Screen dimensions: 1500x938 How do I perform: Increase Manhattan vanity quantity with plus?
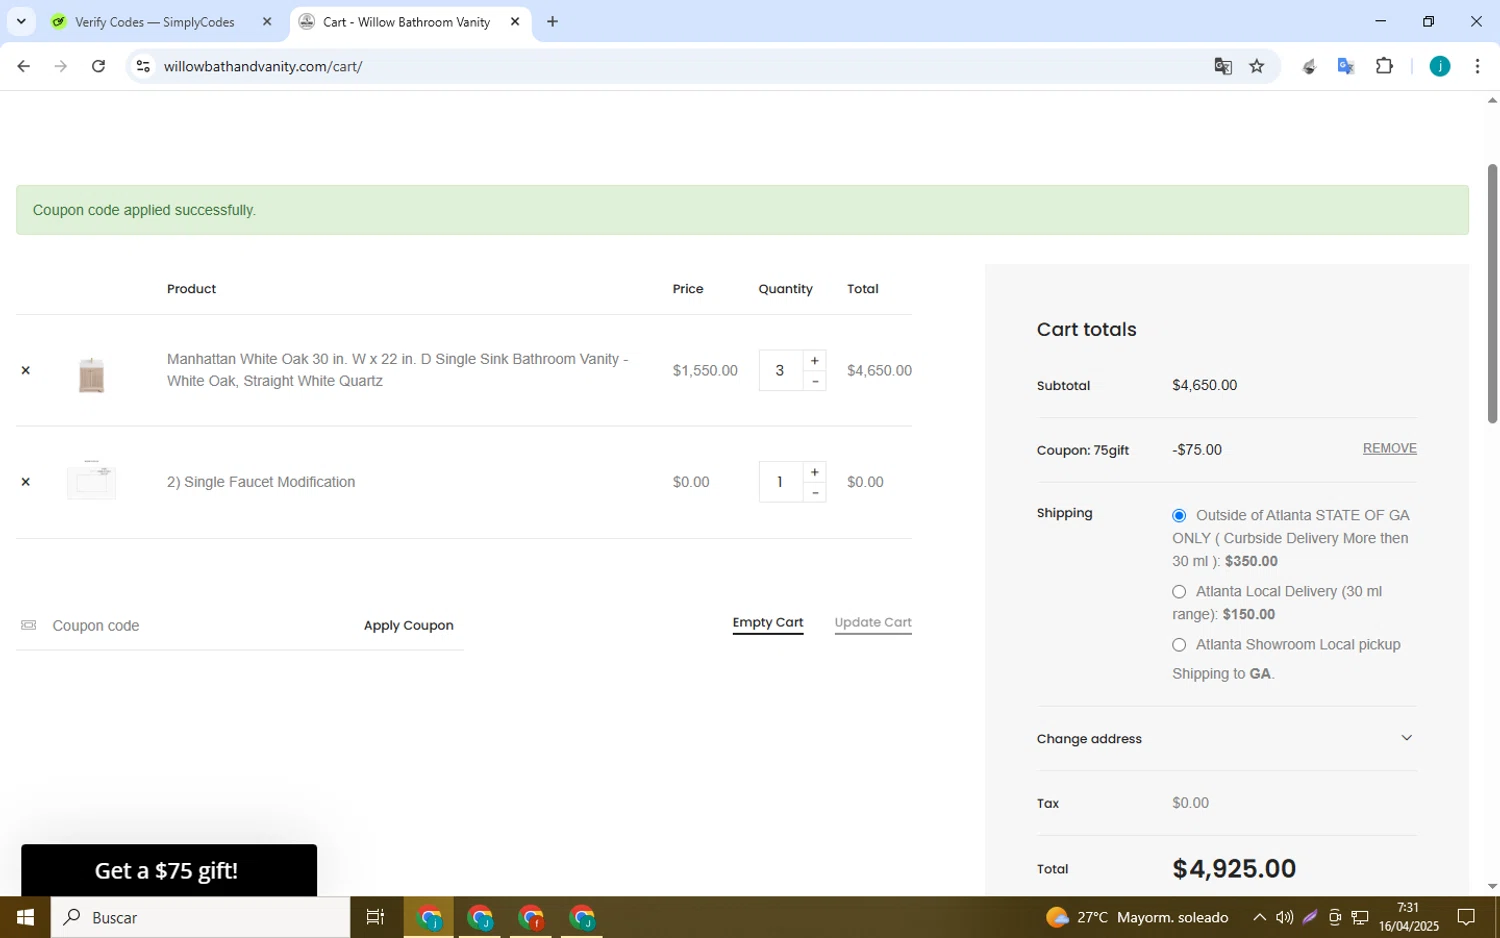[815, 360]
